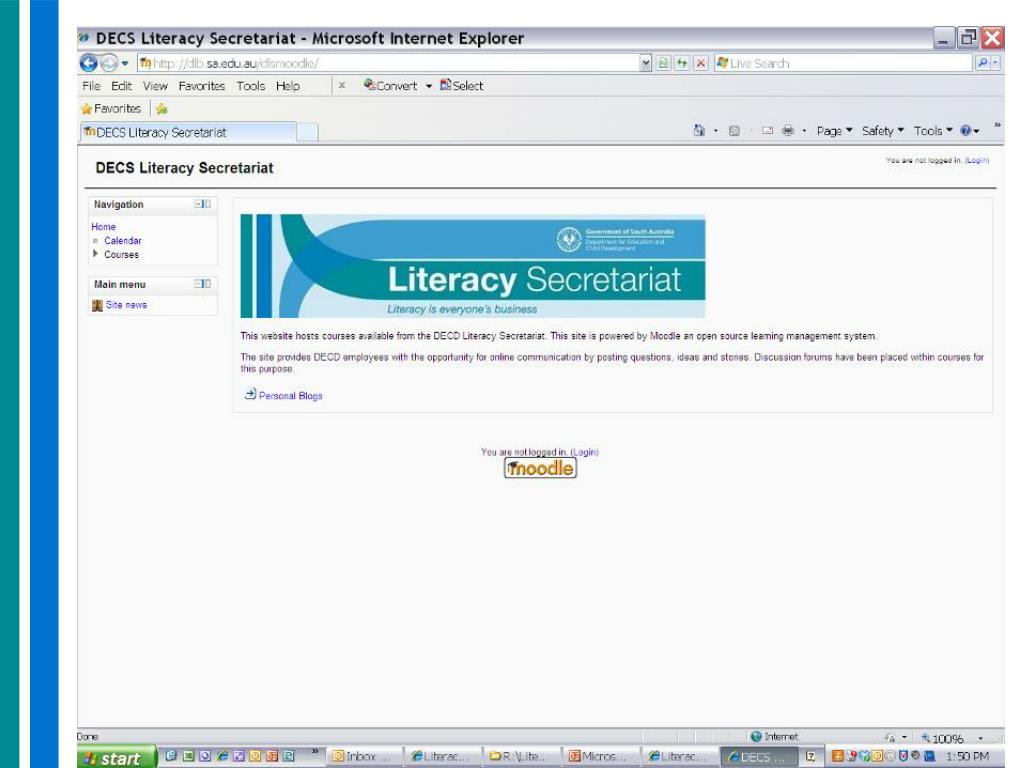
Task: Click the Feeds icon in command bar
Action: point(734,131)
